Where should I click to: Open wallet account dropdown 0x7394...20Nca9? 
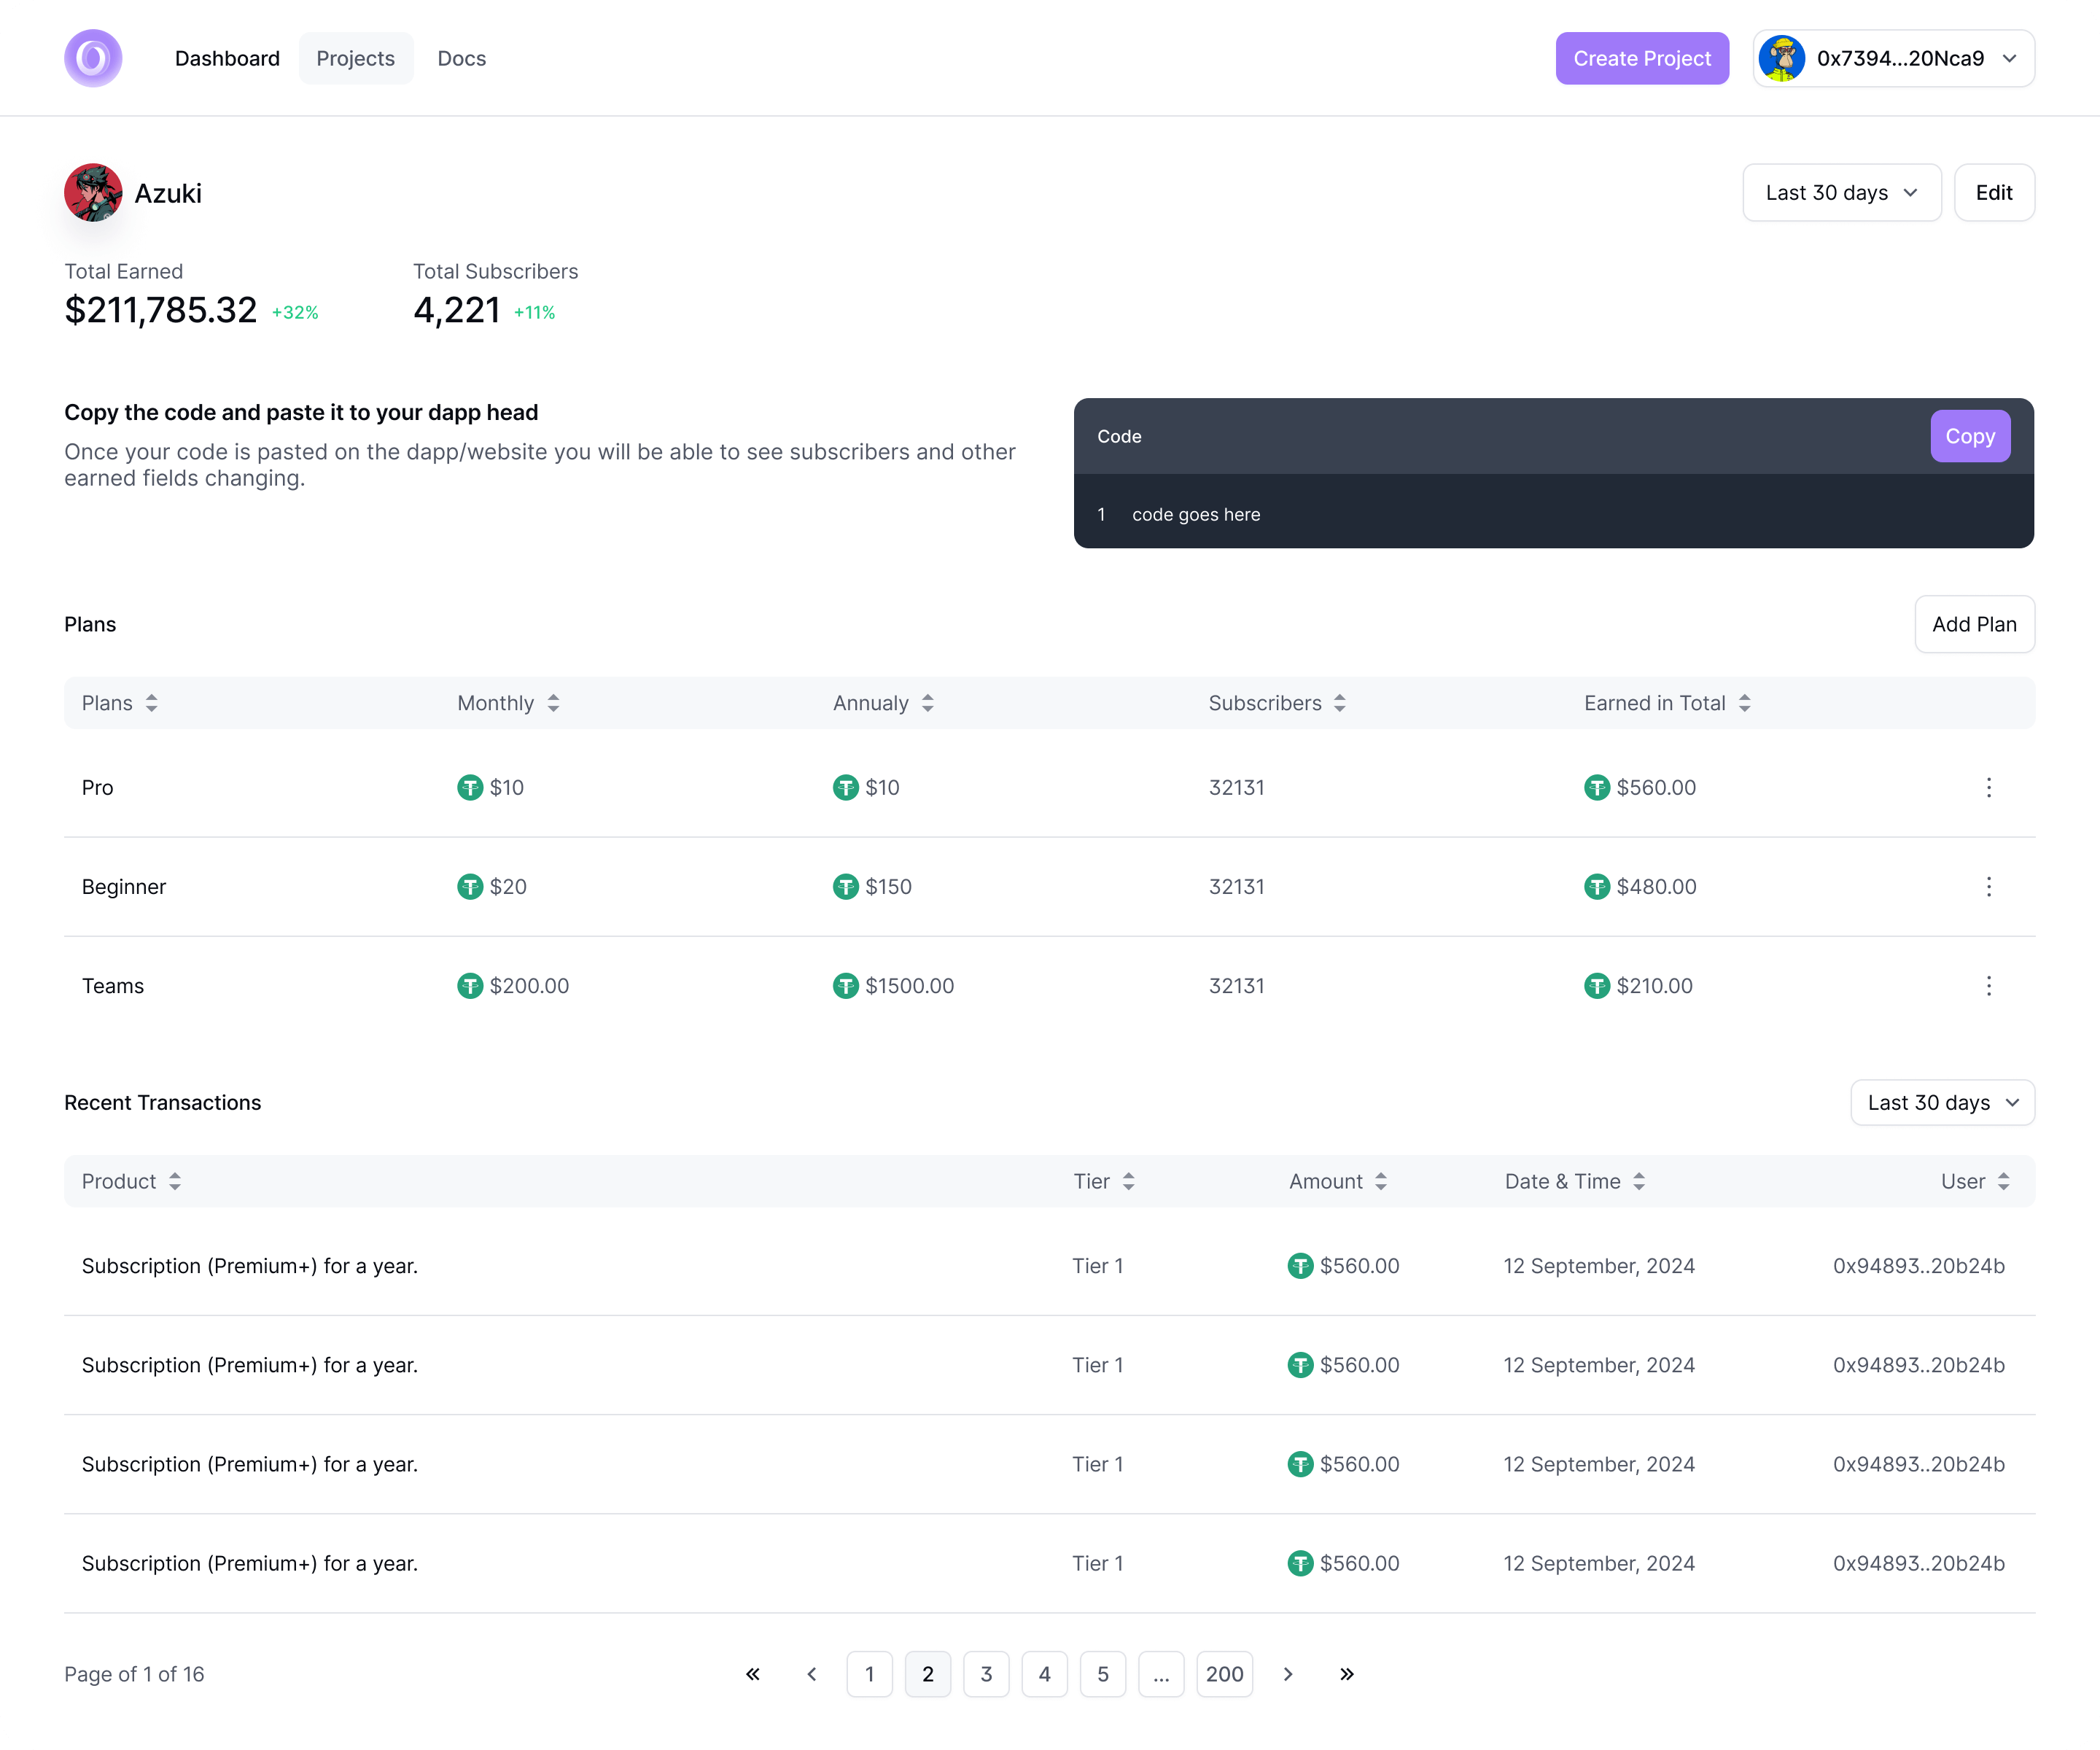1893,58
